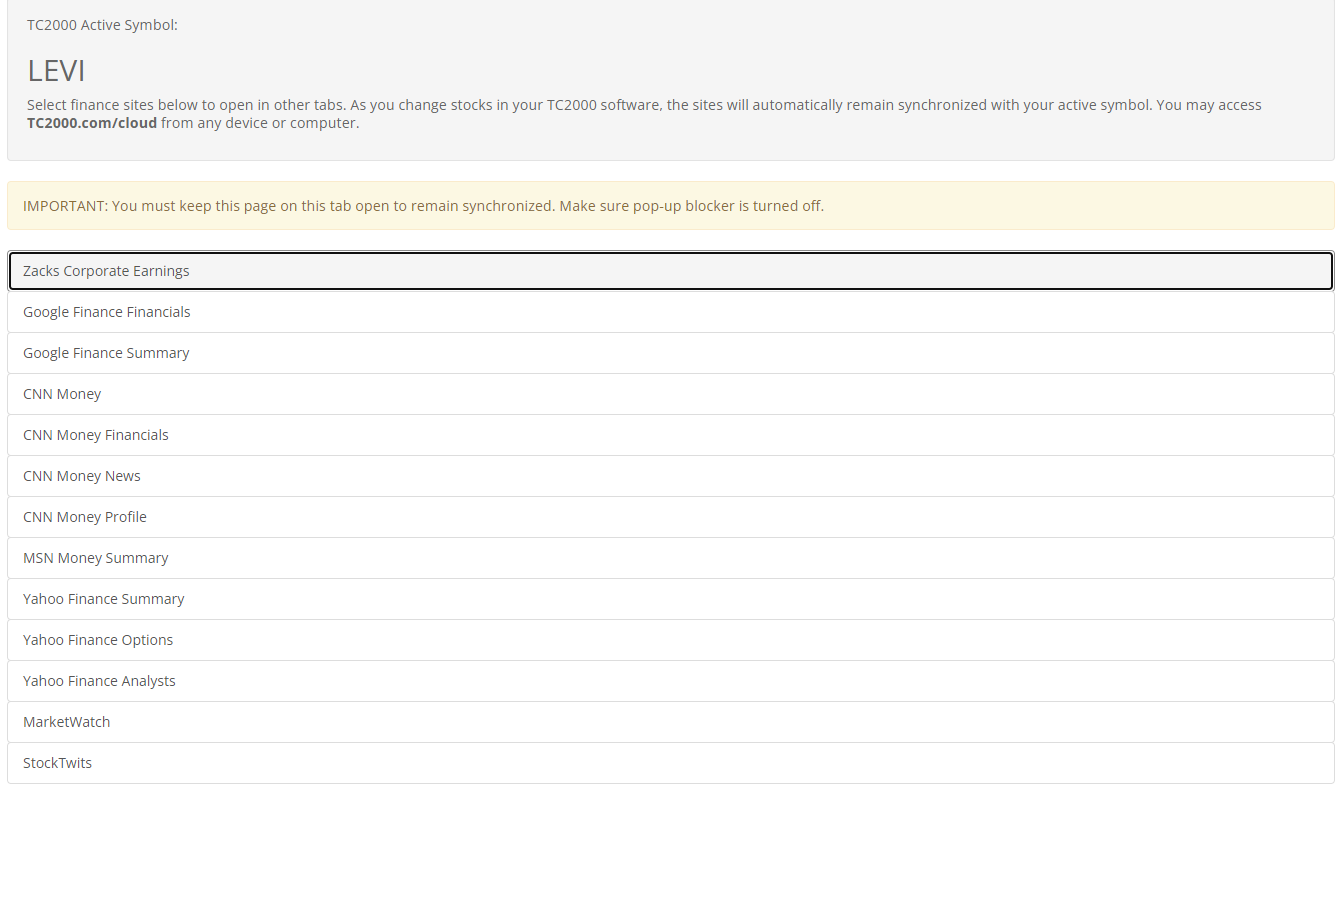Select CNN Money Profile
The height and width of the screenshot is (917, 1340).
pos(670,517)
